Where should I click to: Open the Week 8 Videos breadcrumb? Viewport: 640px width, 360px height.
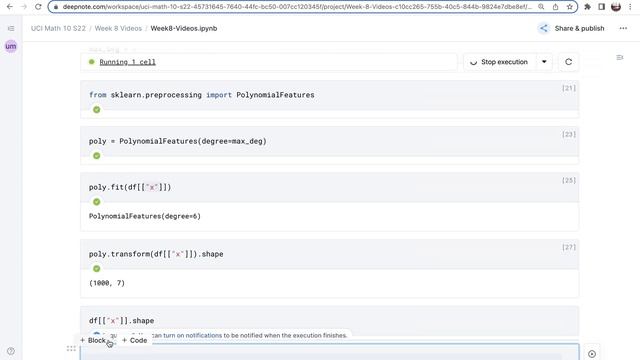(118, 28)
